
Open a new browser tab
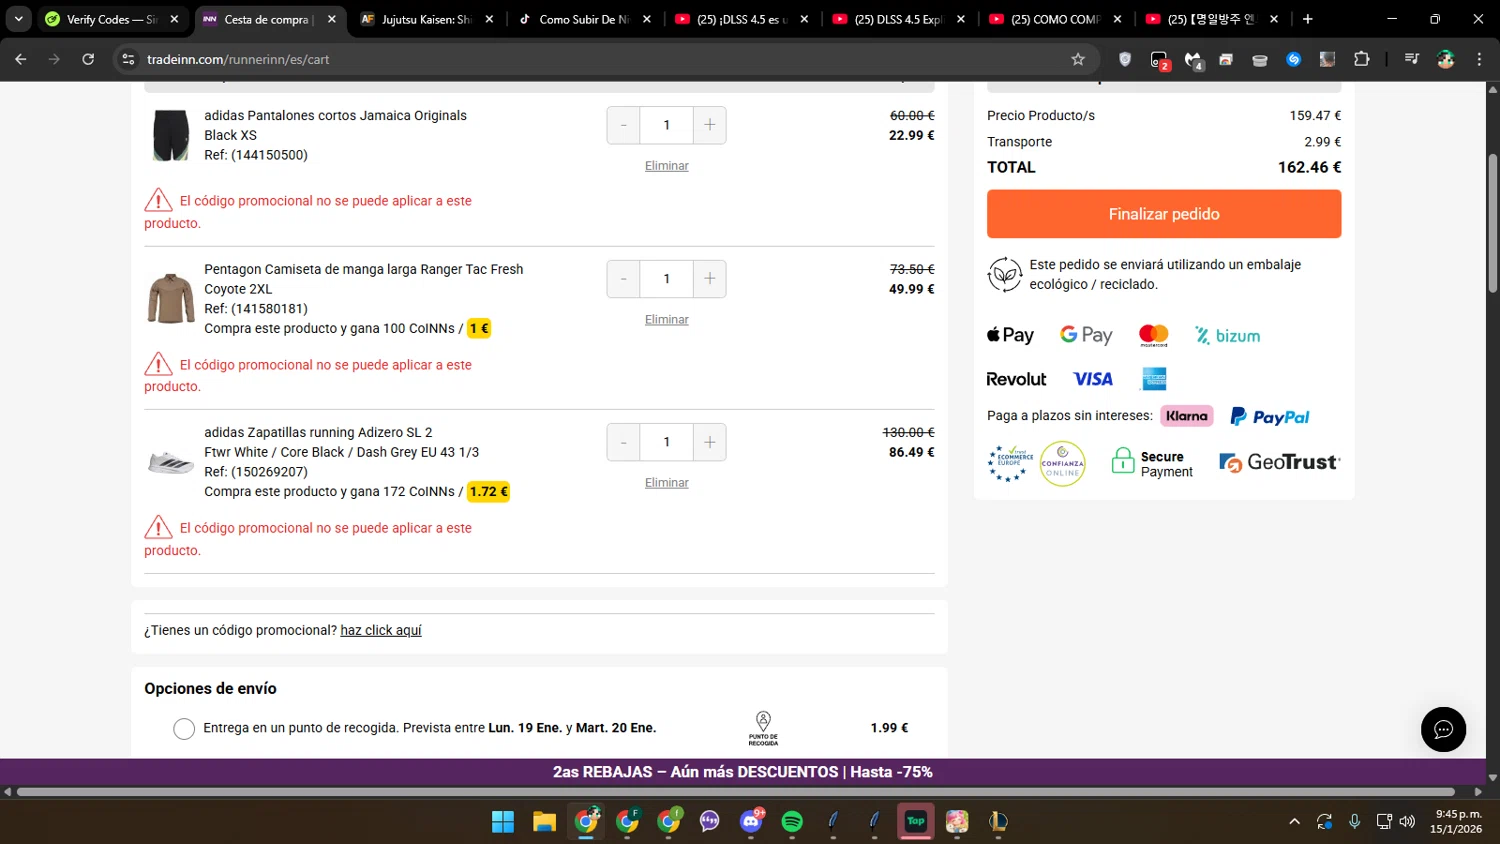pyautogui.click(x=1307, y=19)
